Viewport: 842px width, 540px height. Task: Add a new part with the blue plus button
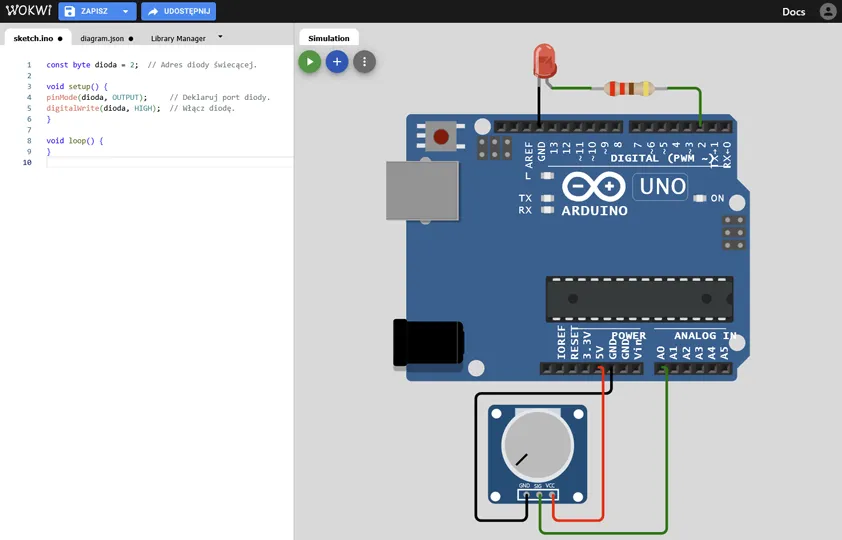(337, 62)
